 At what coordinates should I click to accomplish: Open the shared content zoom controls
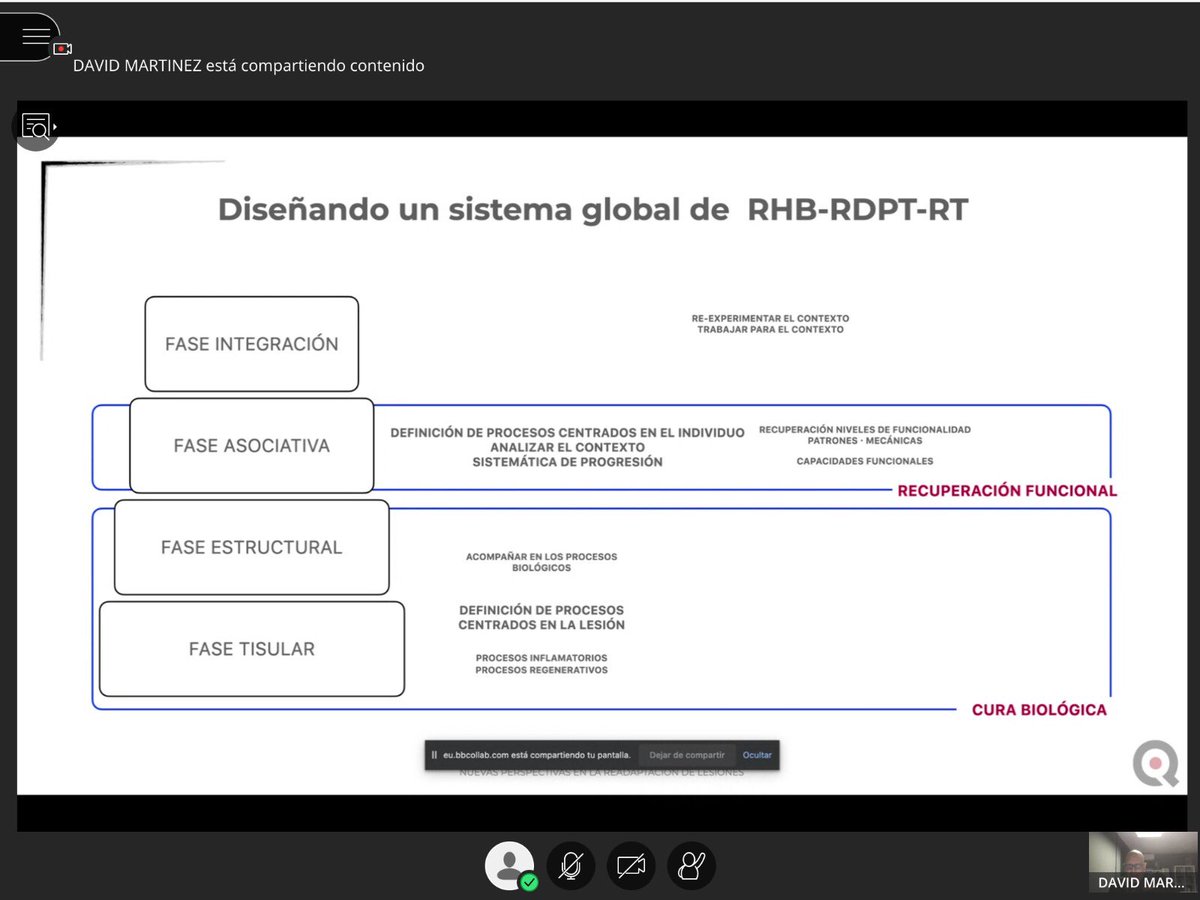(34, 127)
